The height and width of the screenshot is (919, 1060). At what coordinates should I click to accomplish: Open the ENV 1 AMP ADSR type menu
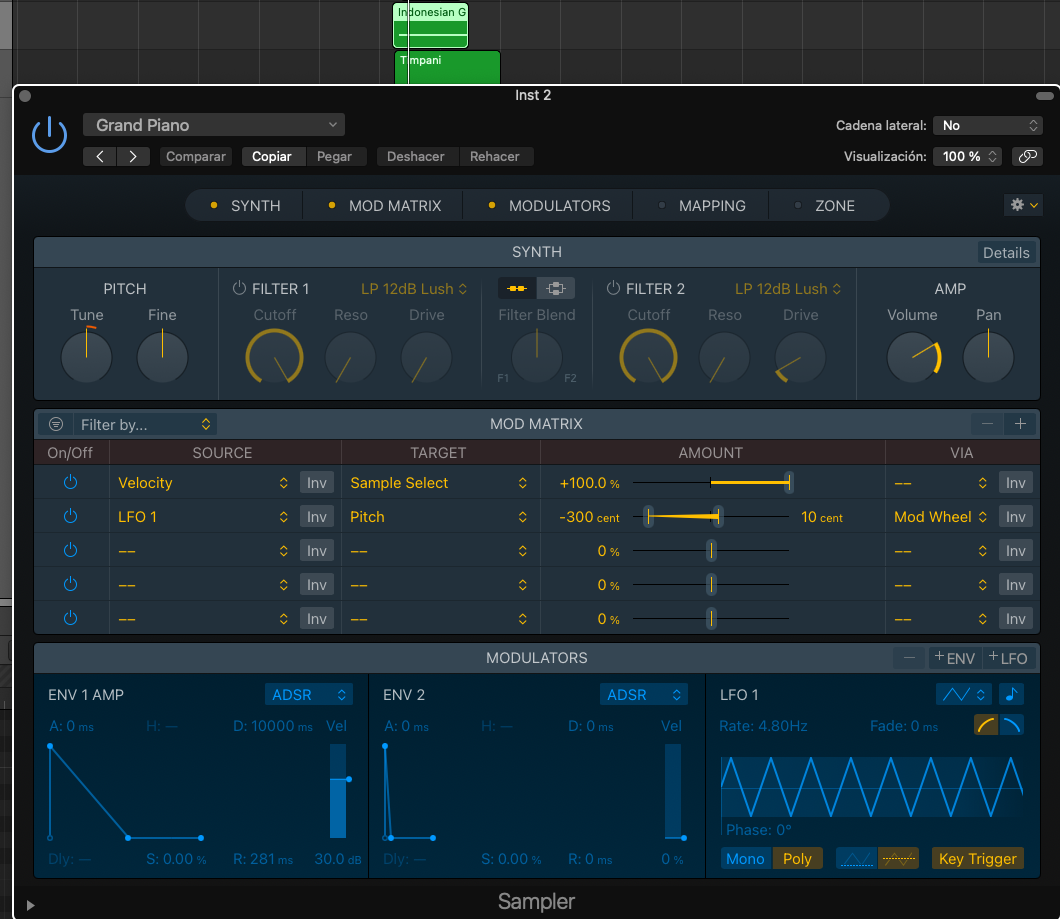(x=308, y=694)
